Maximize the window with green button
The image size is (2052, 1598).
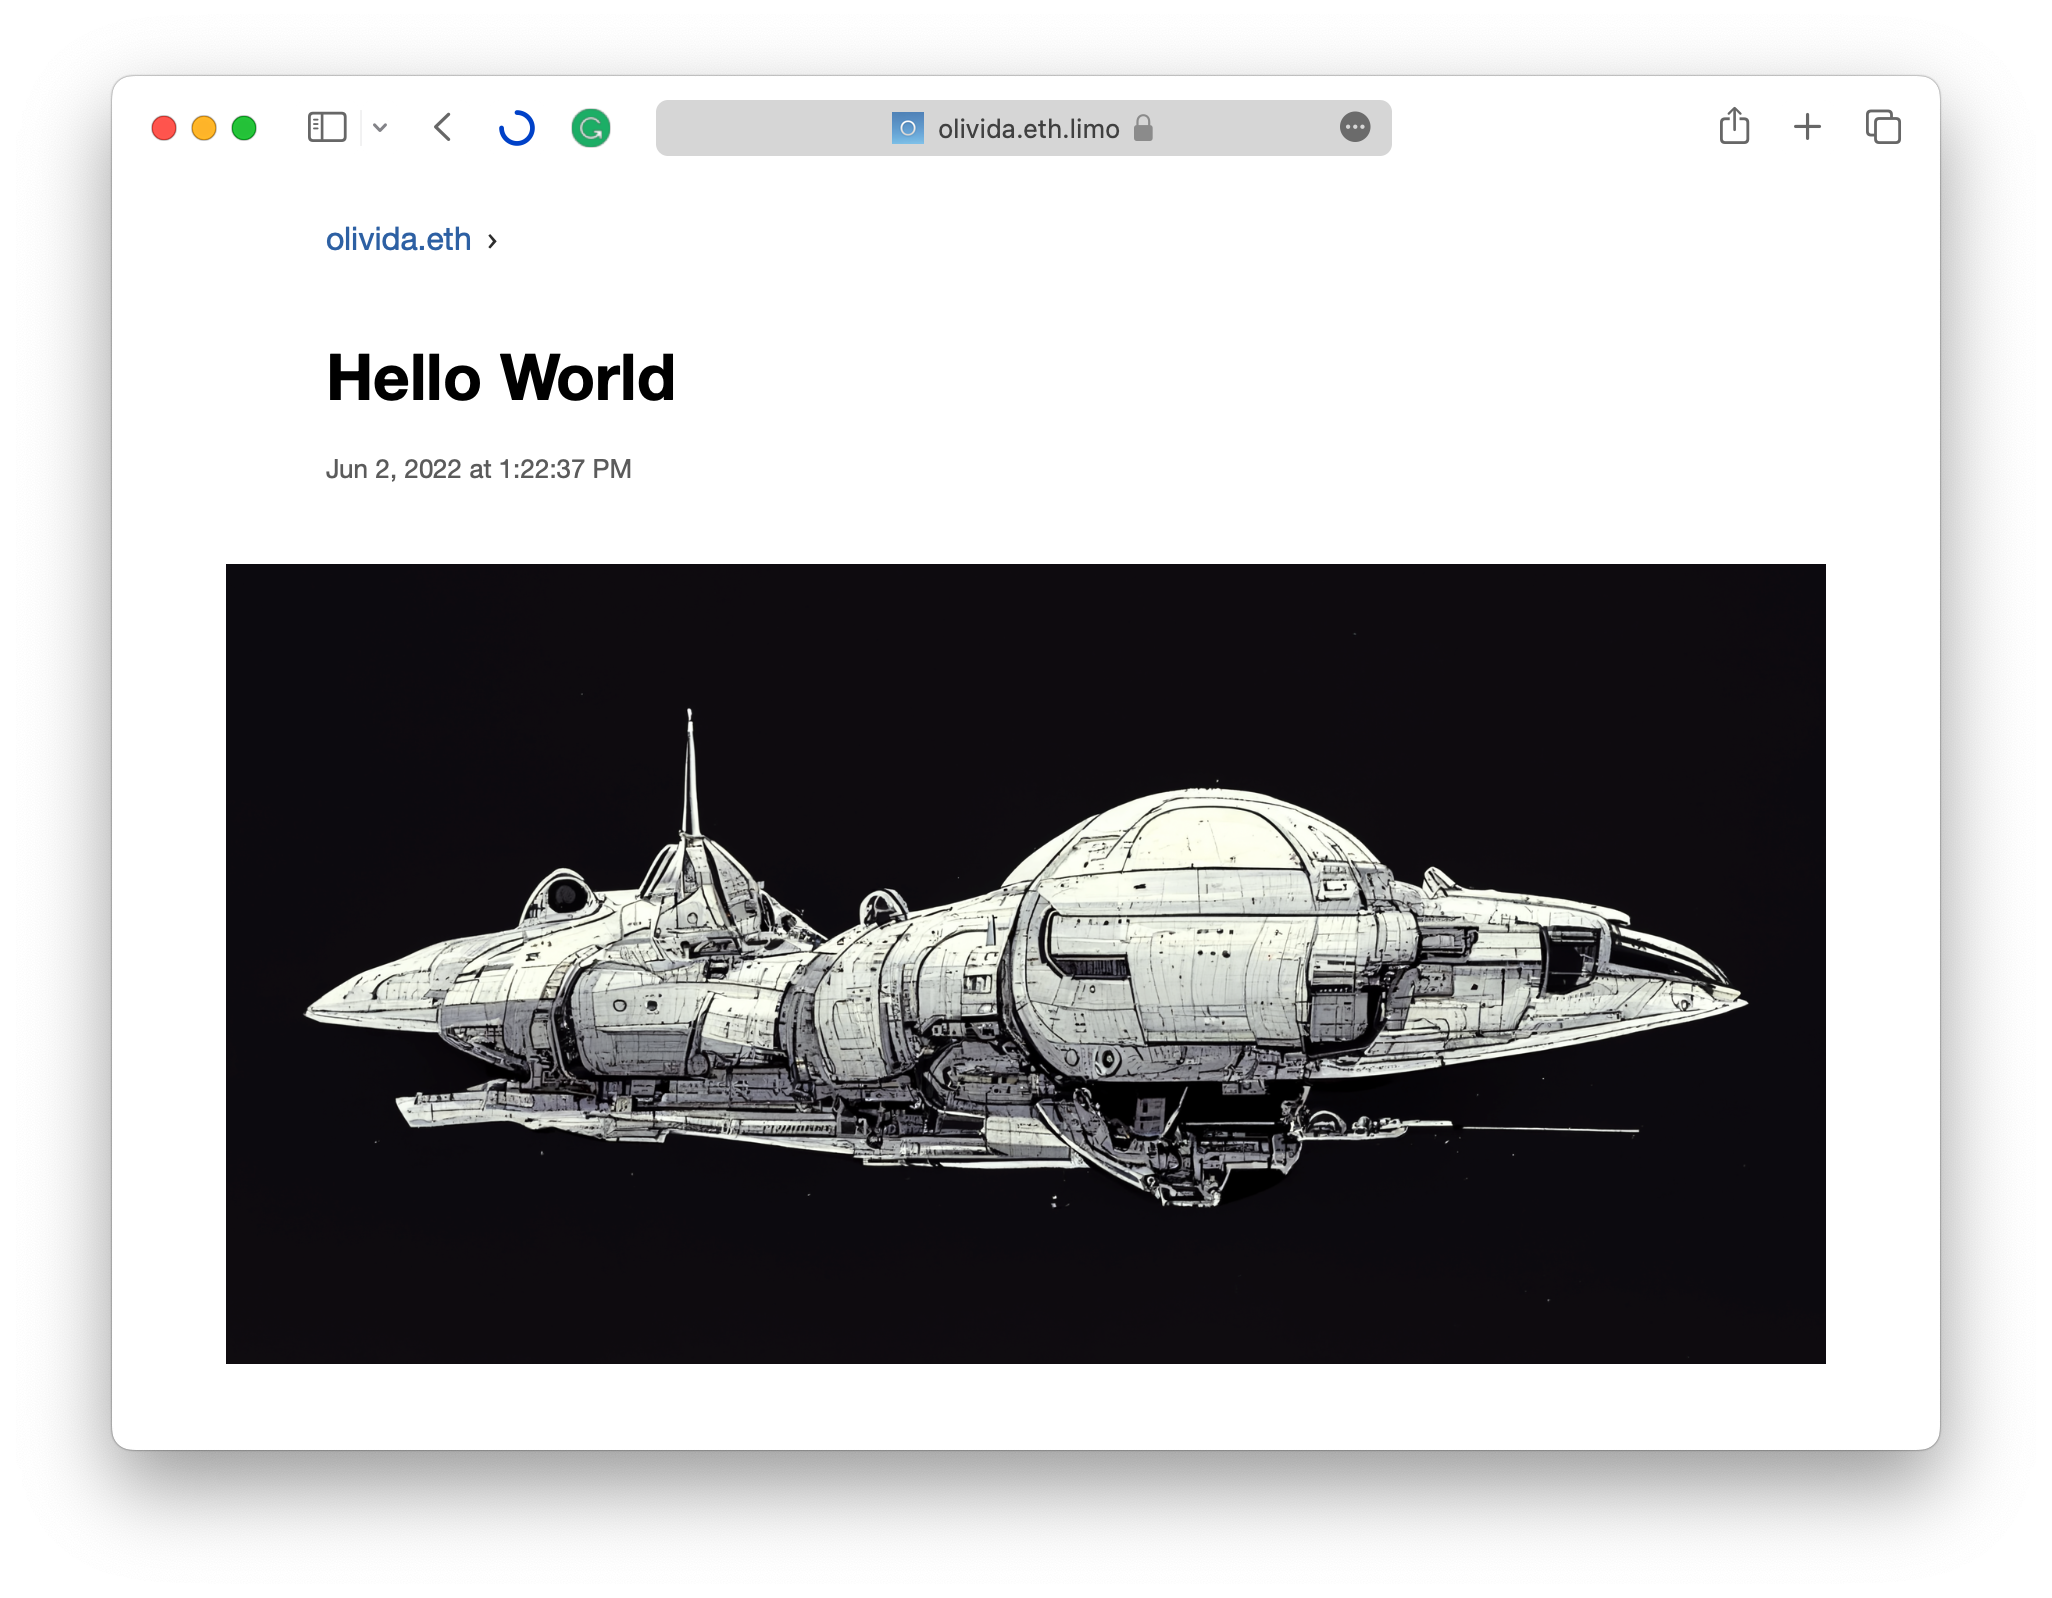[x=244, y=128]
